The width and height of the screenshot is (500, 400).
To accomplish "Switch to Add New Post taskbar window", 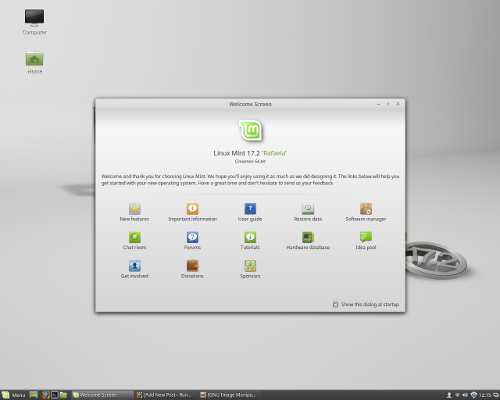I will pyautogui.click(x=164, y=395).
